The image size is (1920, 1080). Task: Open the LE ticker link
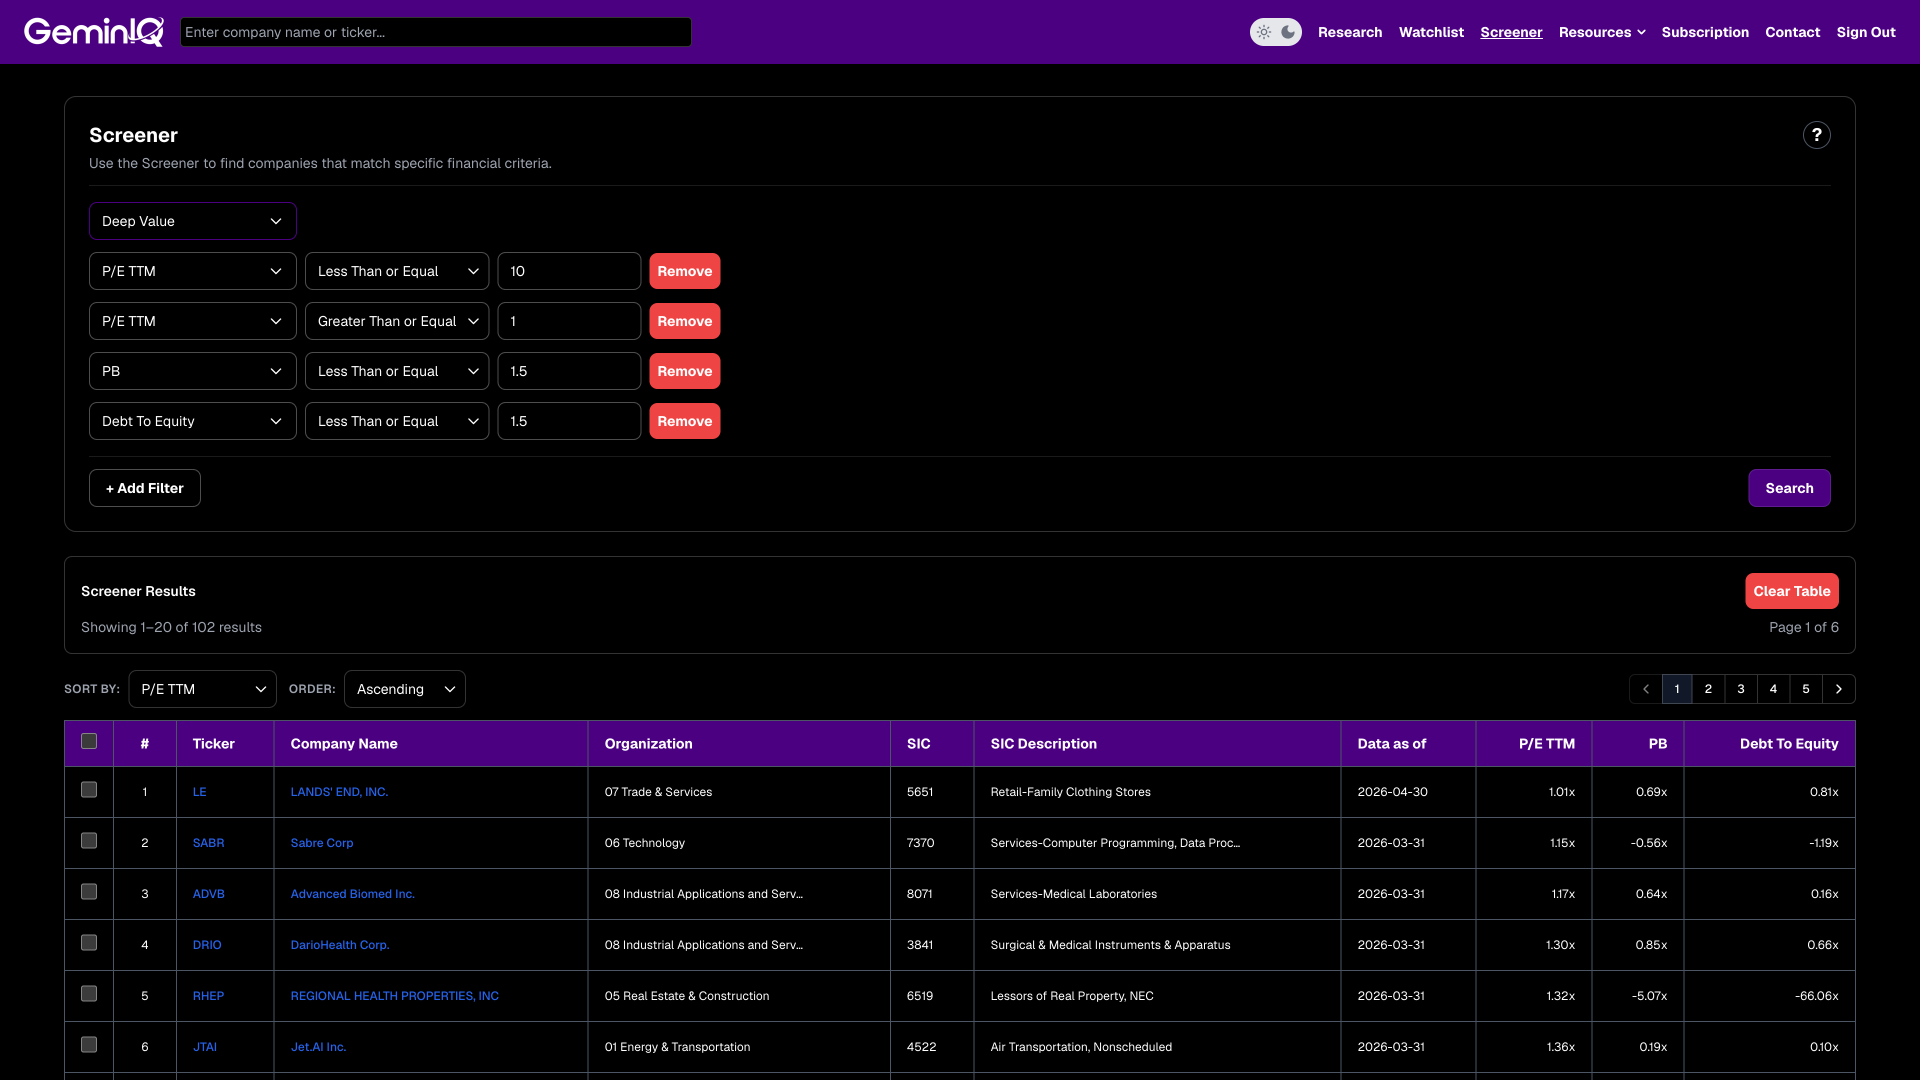[x=199, y=792]
